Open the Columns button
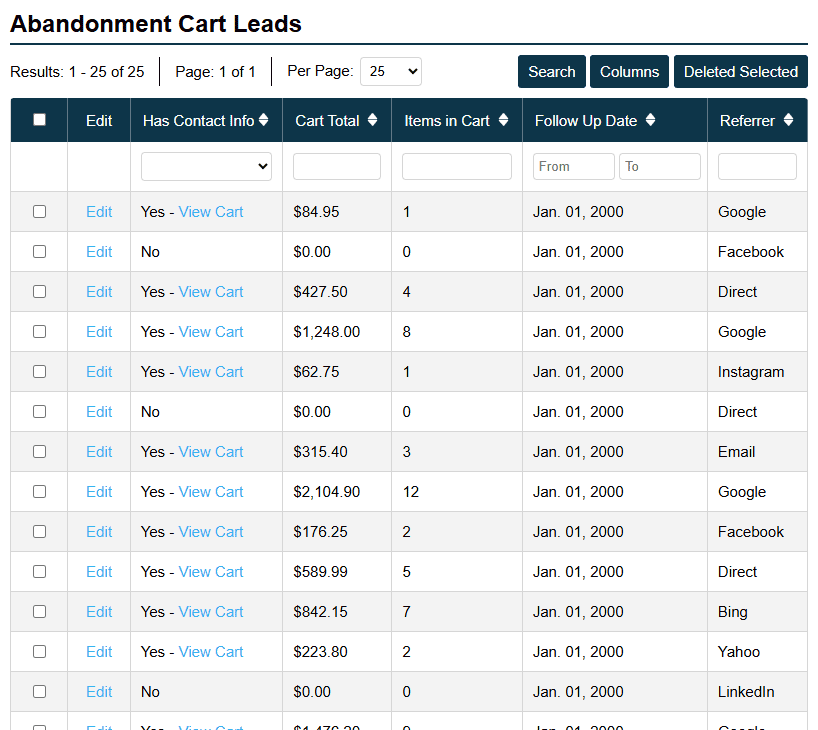 tap(629, 71)
